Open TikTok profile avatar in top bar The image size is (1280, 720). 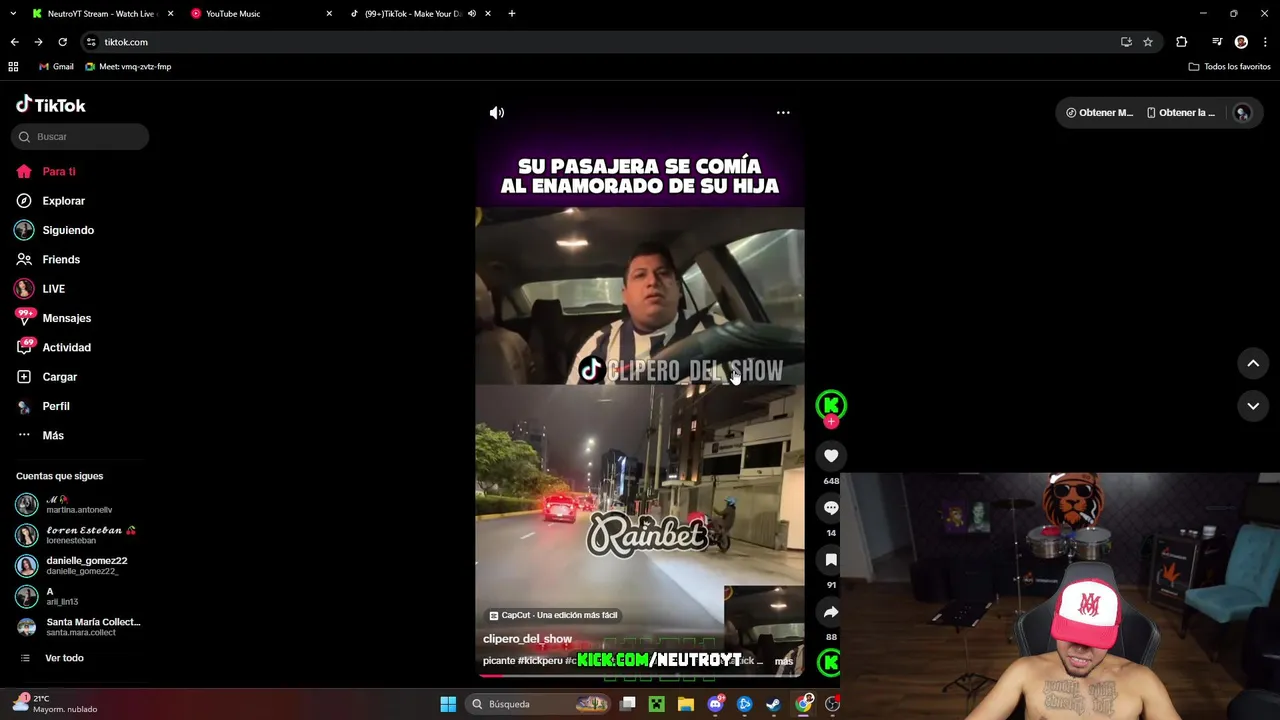(1242, 113)
